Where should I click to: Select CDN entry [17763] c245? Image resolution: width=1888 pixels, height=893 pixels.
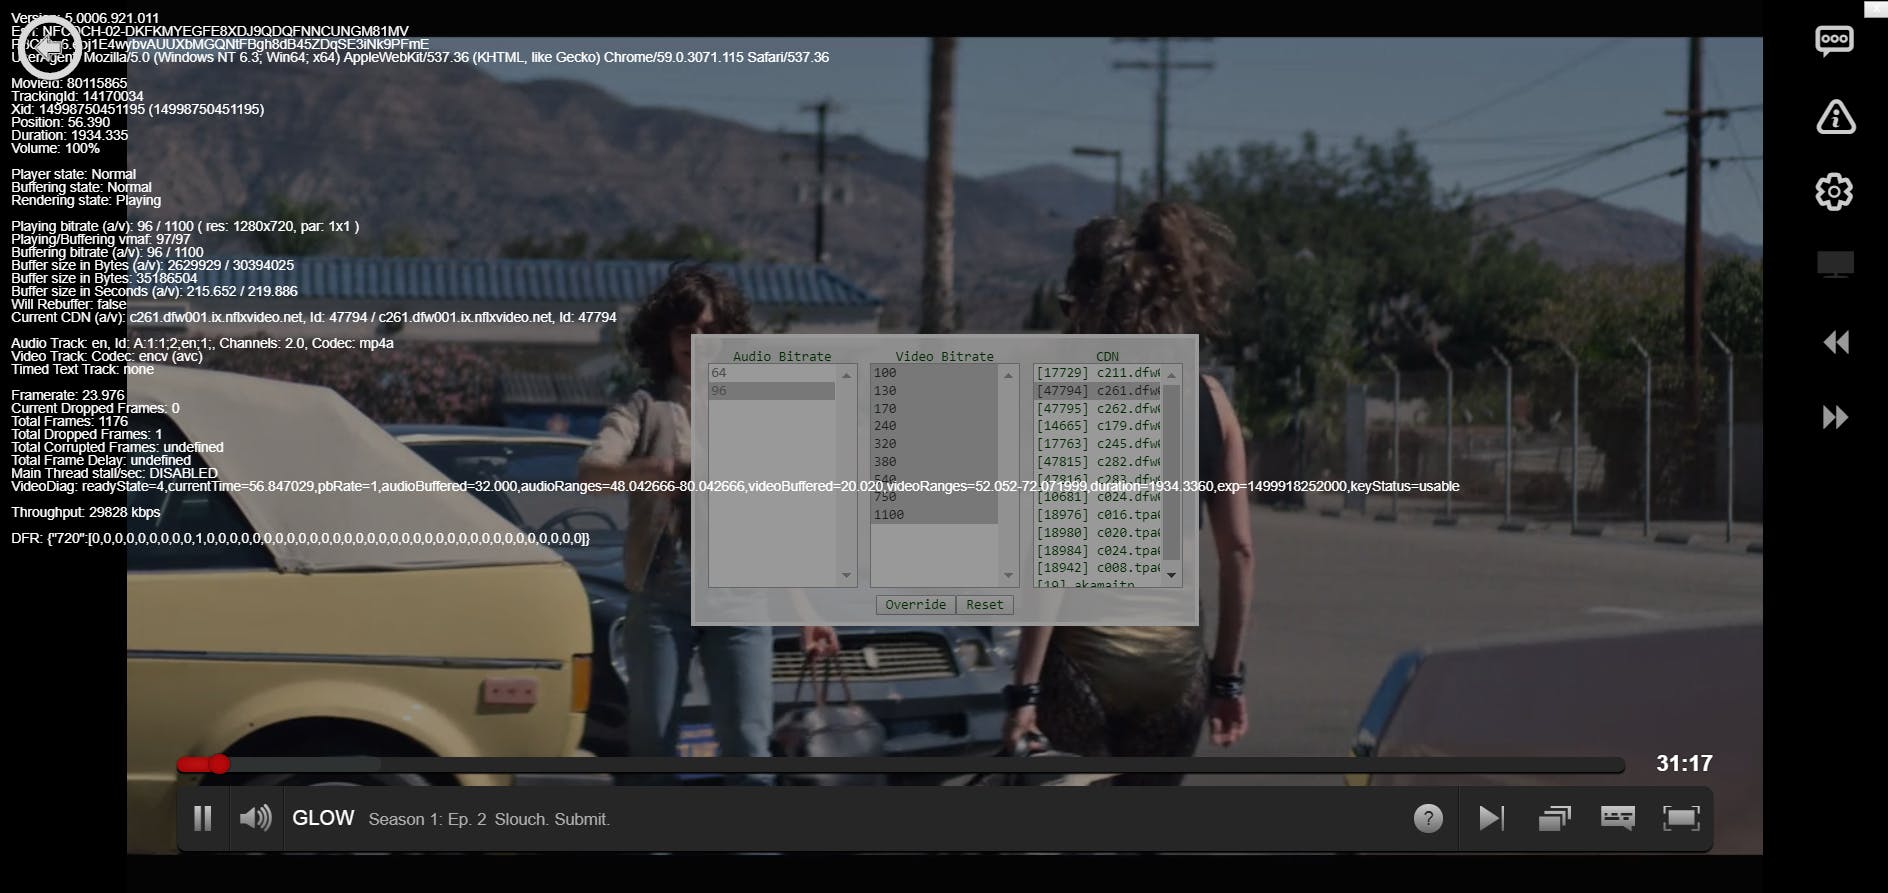pyautogui.click(x=1097, y=444)
